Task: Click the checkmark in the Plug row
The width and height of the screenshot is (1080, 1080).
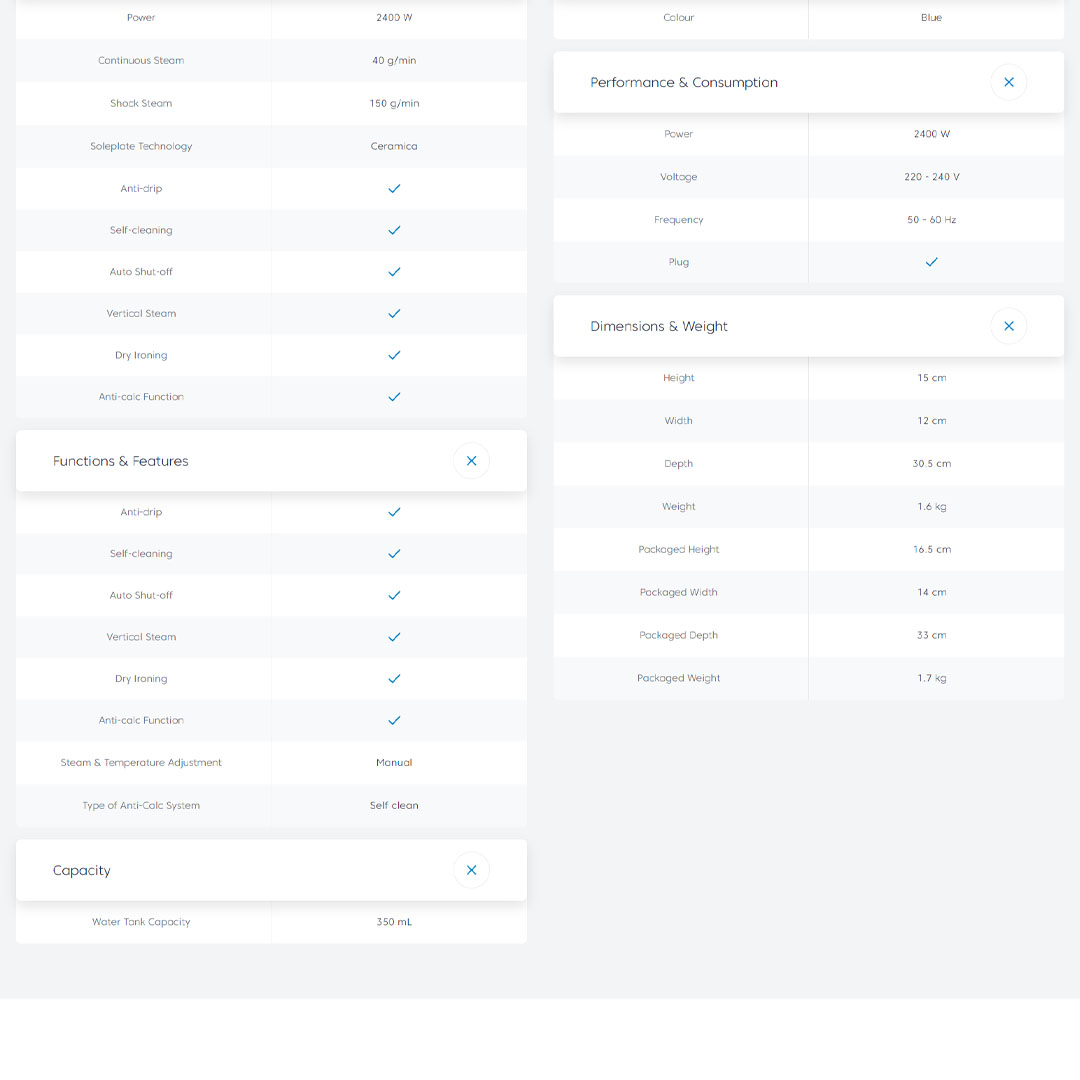Action: tap(931, 262)
